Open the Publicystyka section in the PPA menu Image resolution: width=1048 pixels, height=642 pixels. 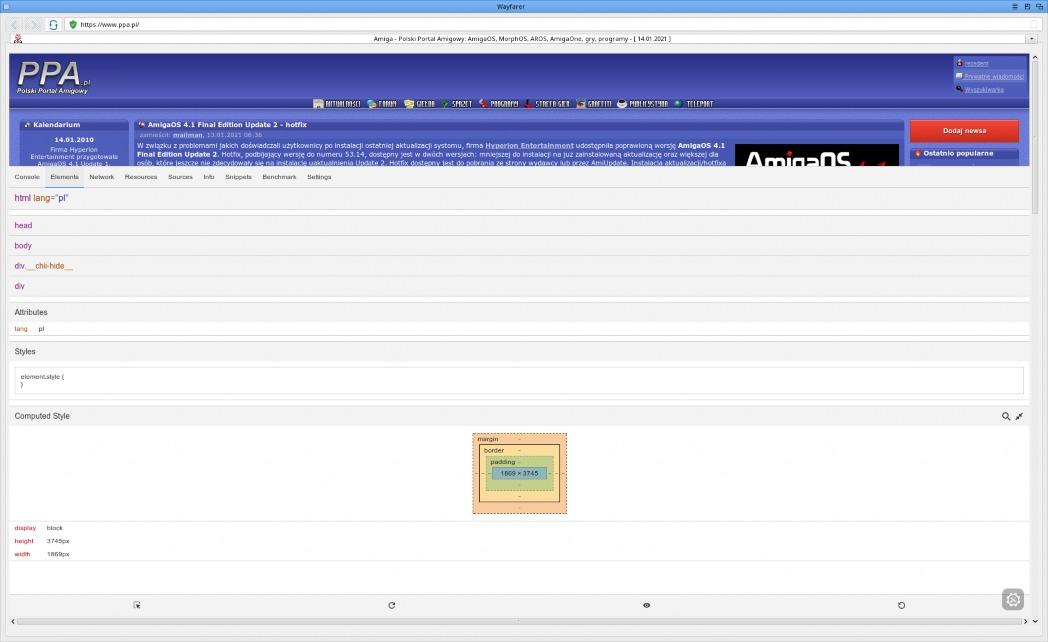[x=642, y=104]
